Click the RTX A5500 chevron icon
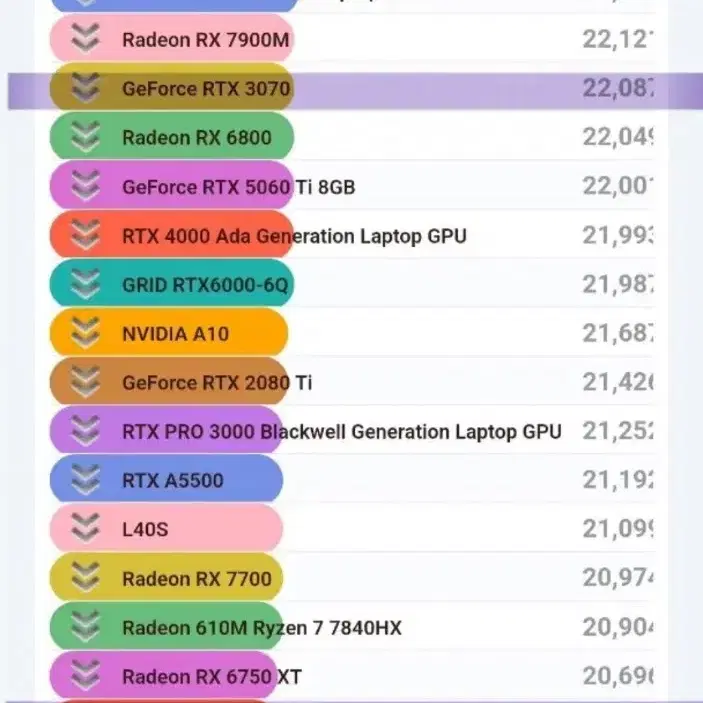Screen dimensions: 703x703 tap(85, 480)
